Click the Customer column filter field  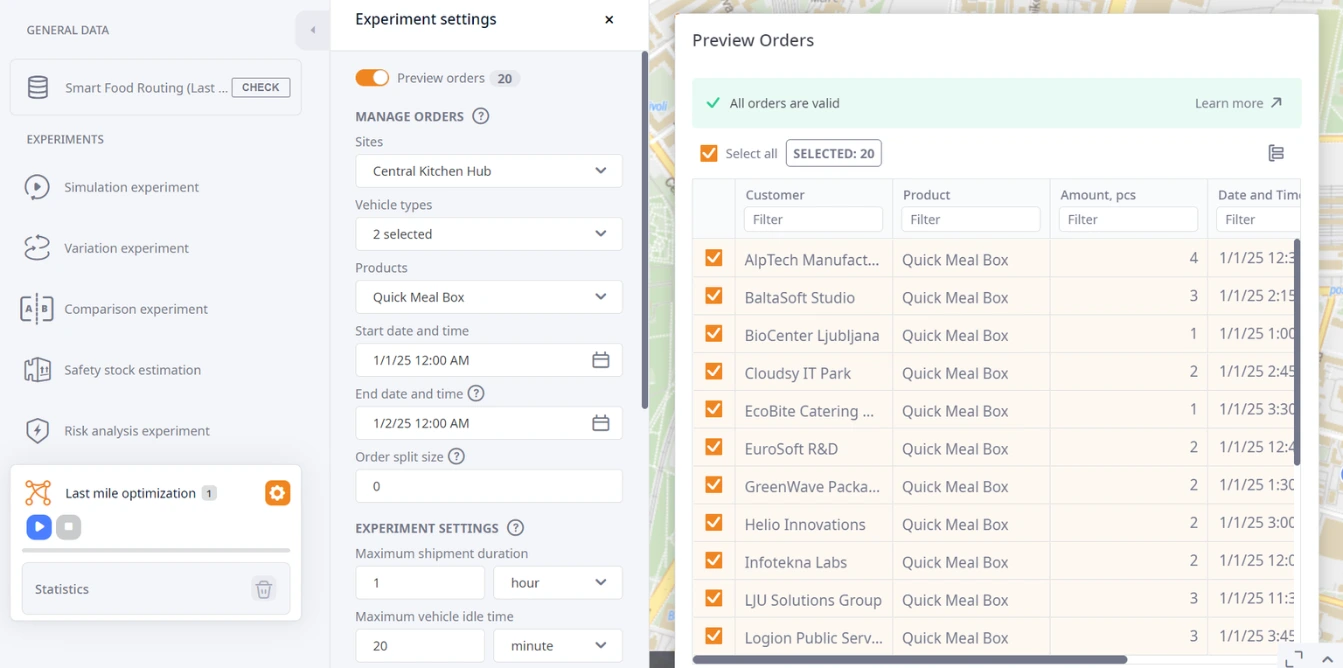tap(813, 219)
